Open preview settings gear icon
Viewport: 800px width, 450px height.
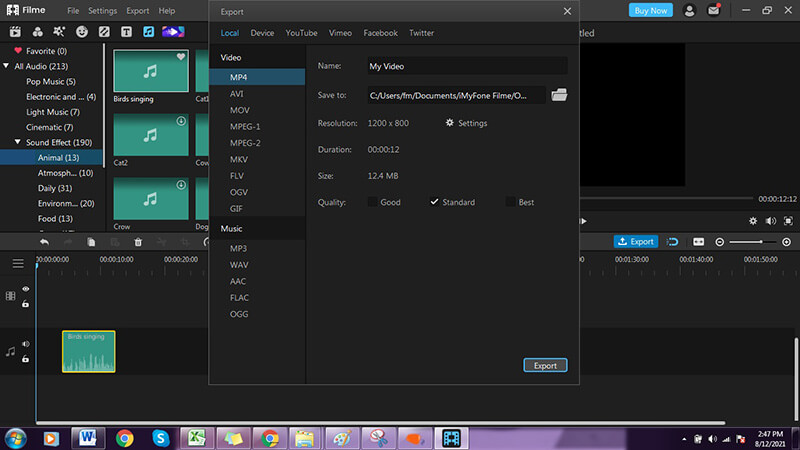click(x=753, y=221)
